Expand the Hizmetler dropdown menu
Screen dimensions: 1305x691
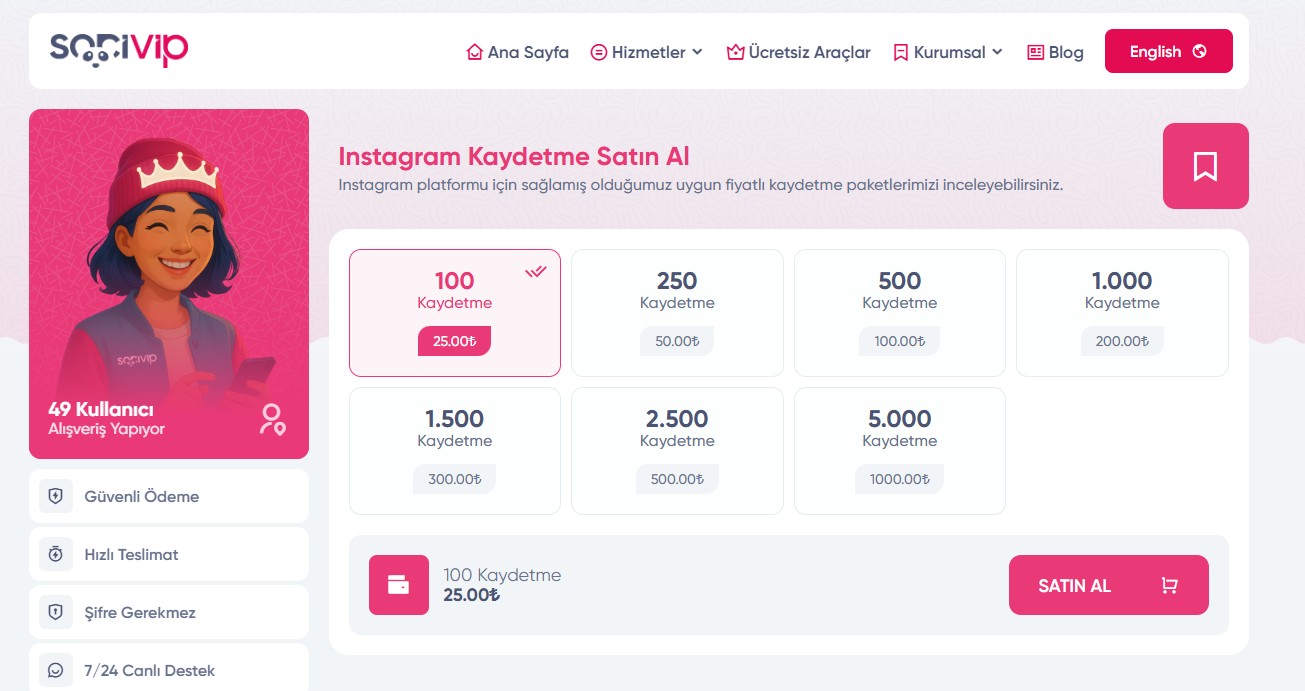647,52
